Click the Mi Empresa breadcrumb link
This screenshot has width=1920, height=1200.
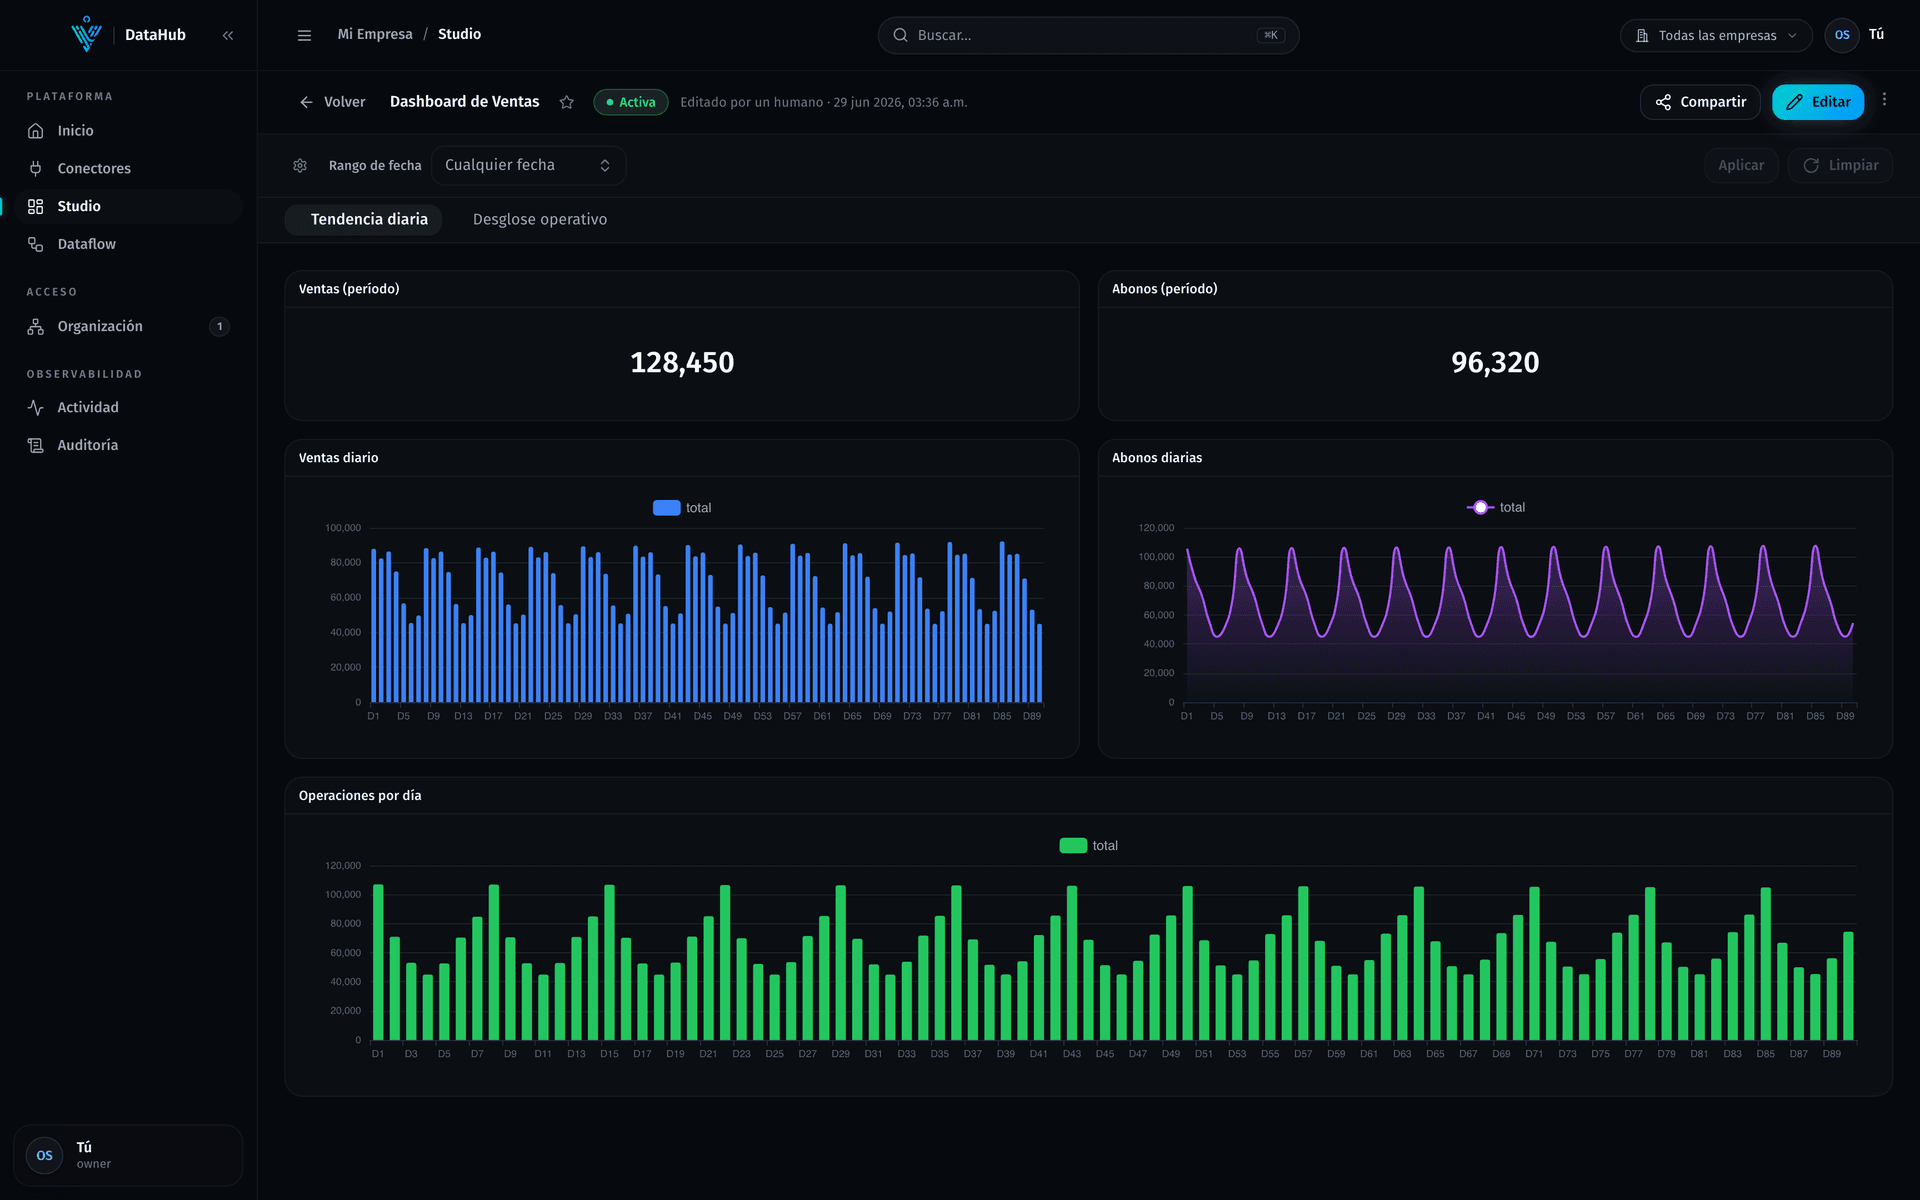pyautogui.click(x=375, y=34)
